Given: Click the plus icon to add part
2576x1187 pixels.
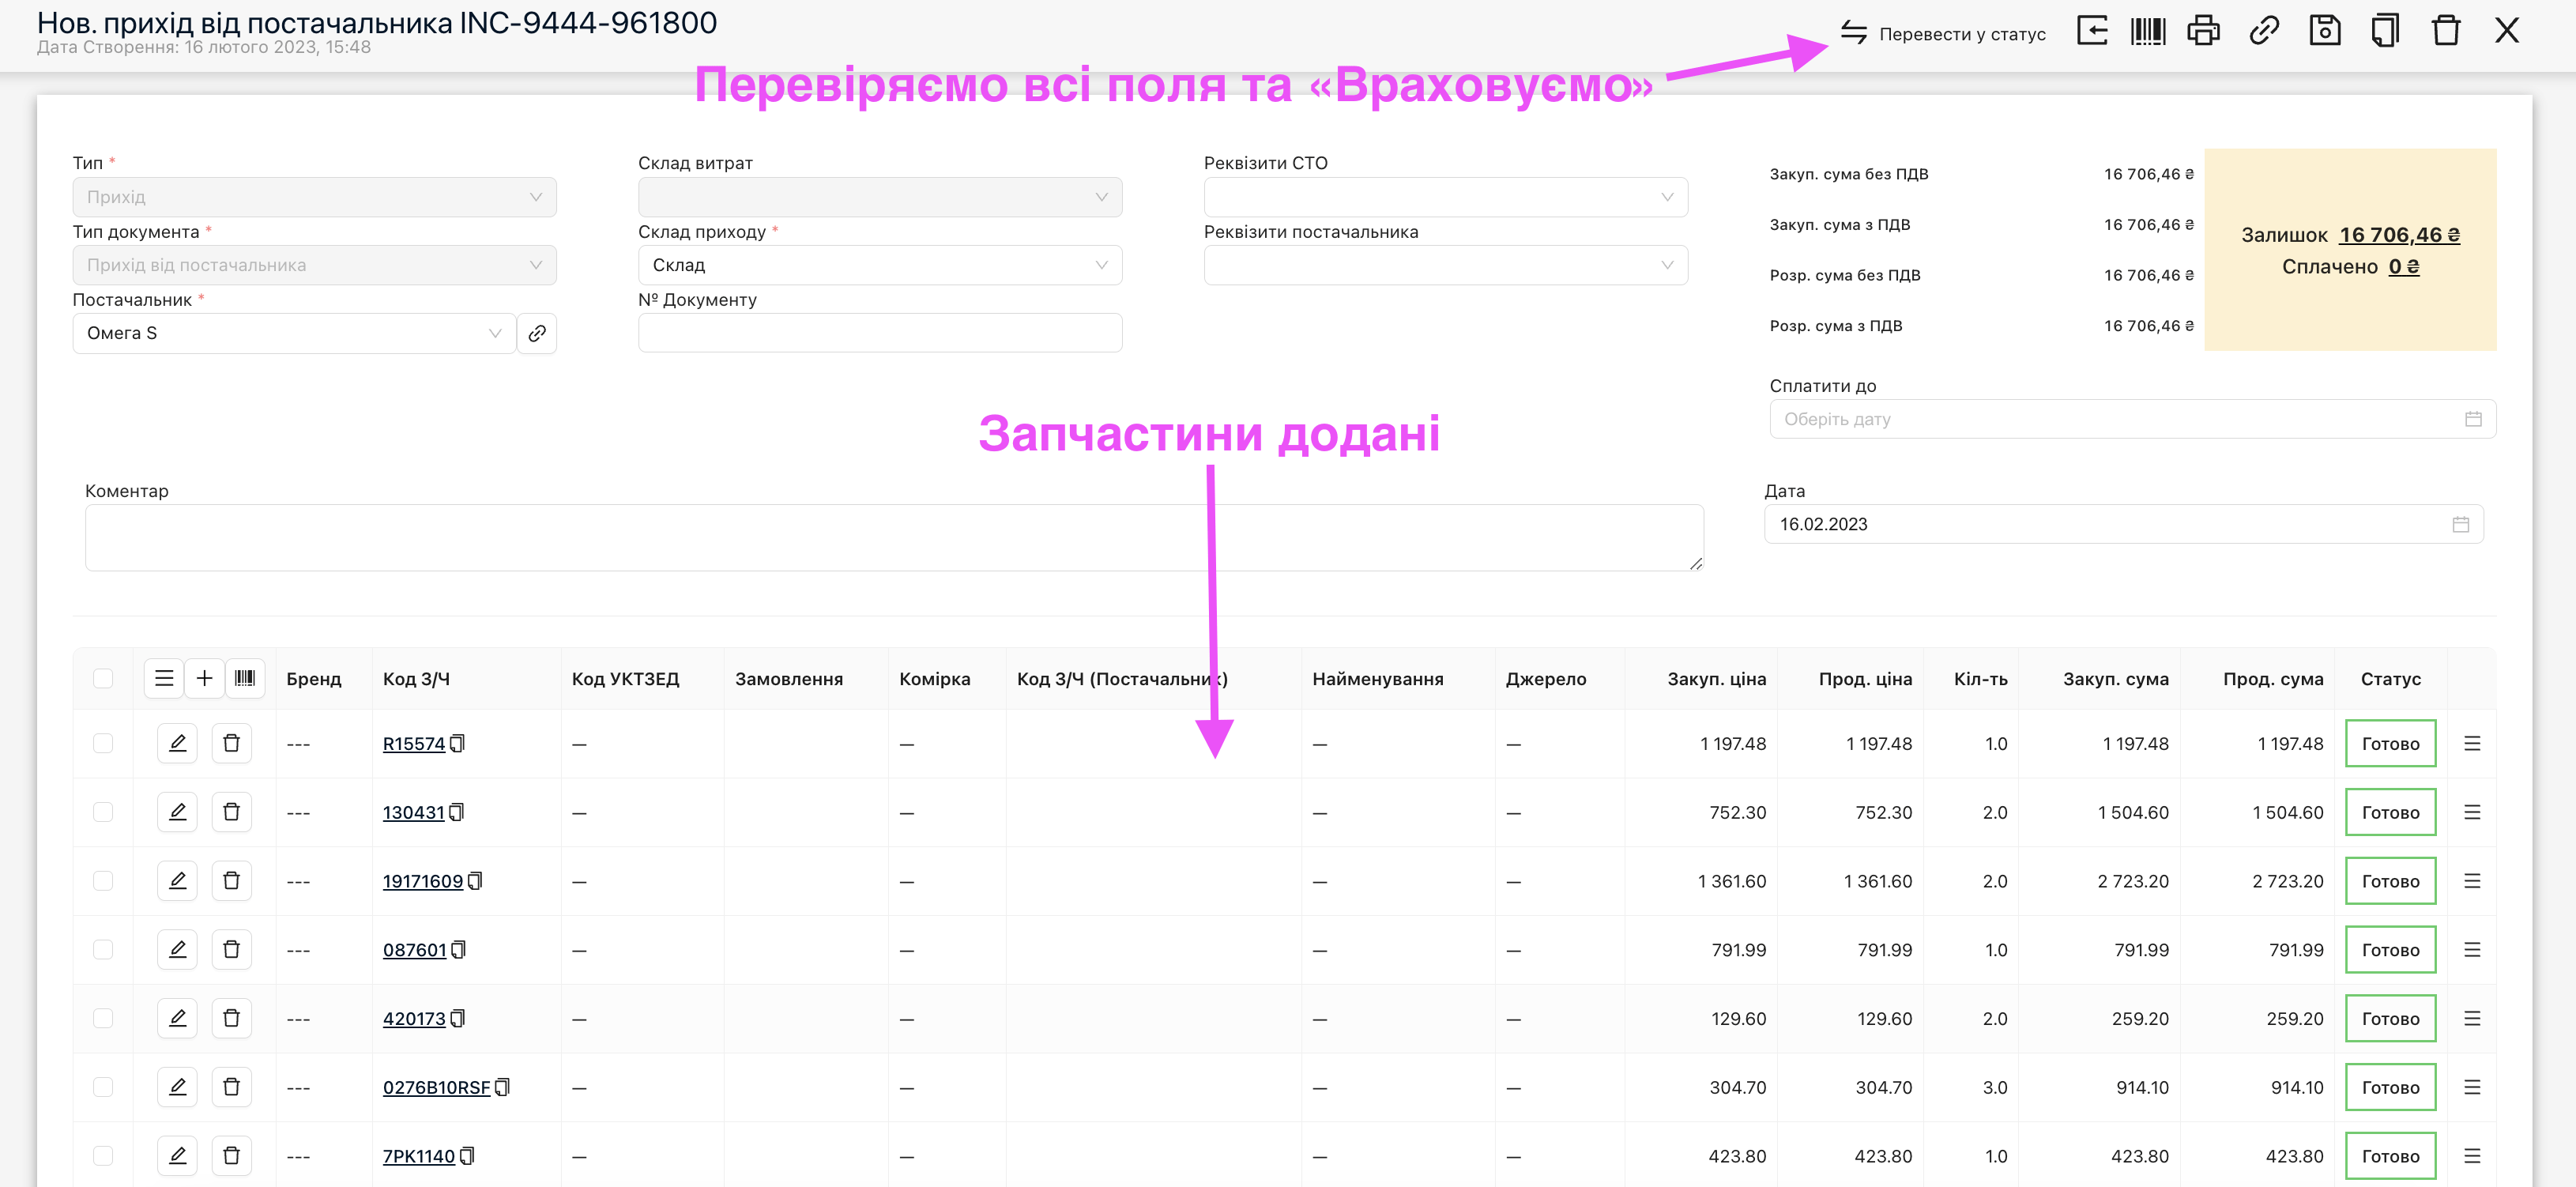Looking at the screenshot, I should pyautogui.click(x=204, y=678).
